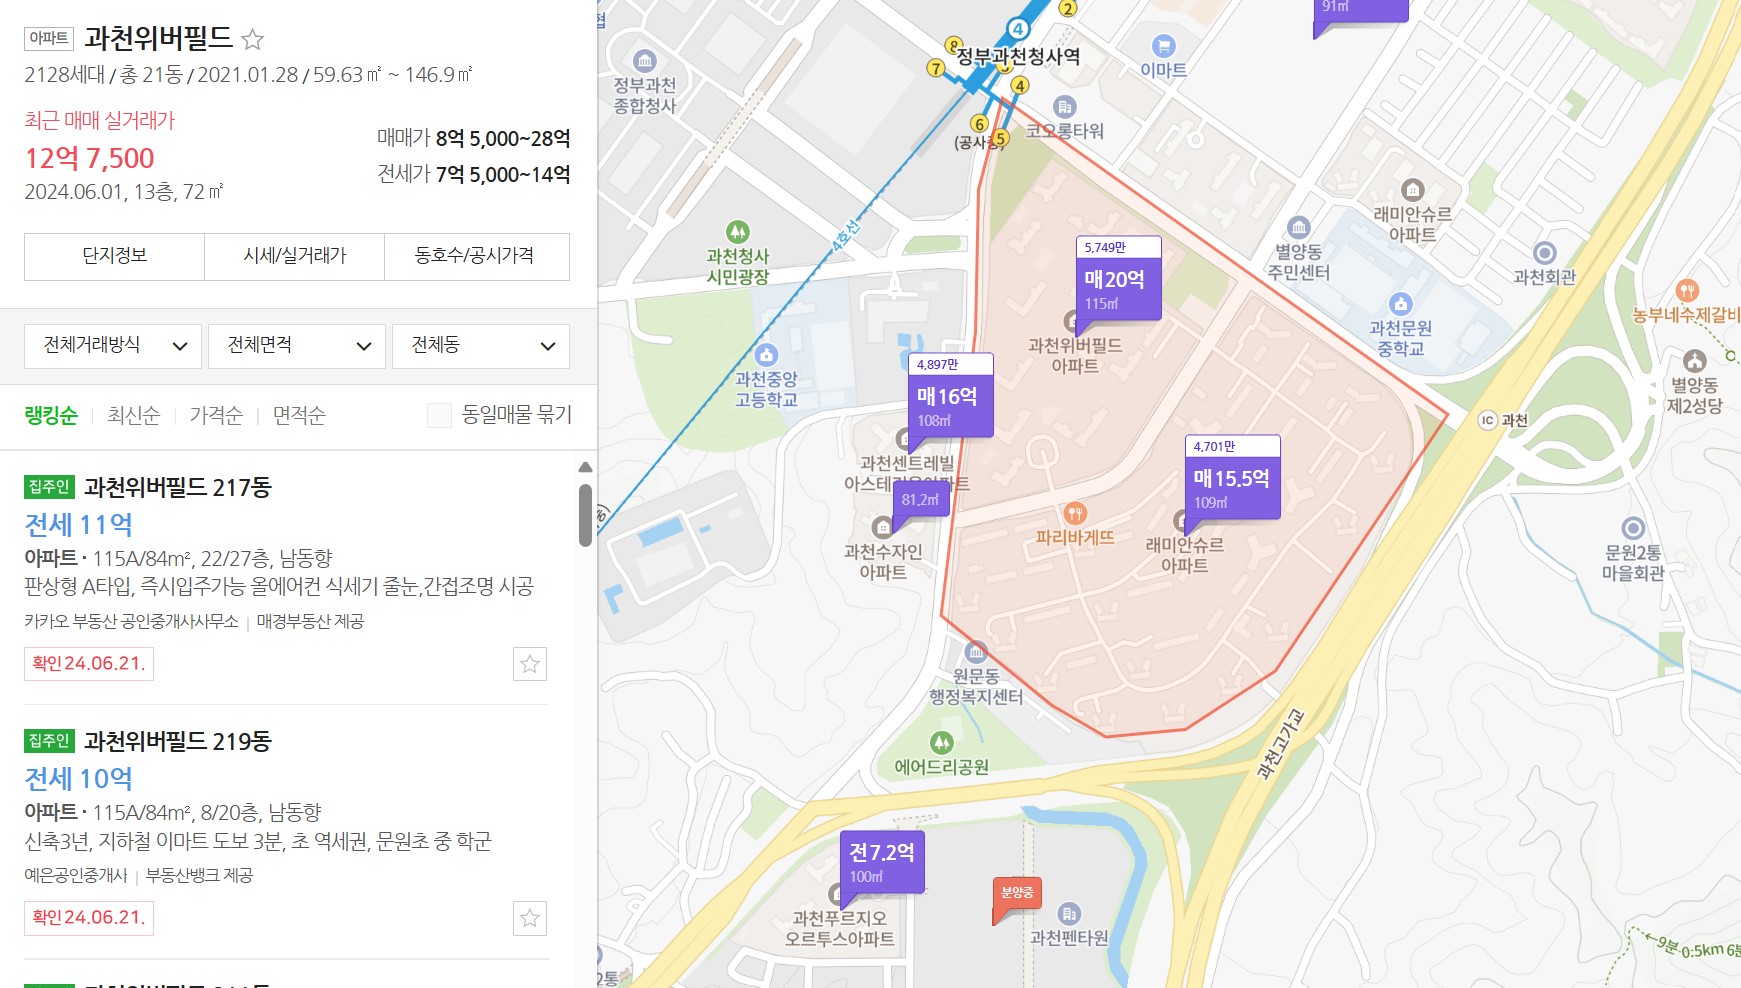Click the 문원2통 마을회관 marker icon
The image size is (1741, 988).
(x=1633, y=527)
